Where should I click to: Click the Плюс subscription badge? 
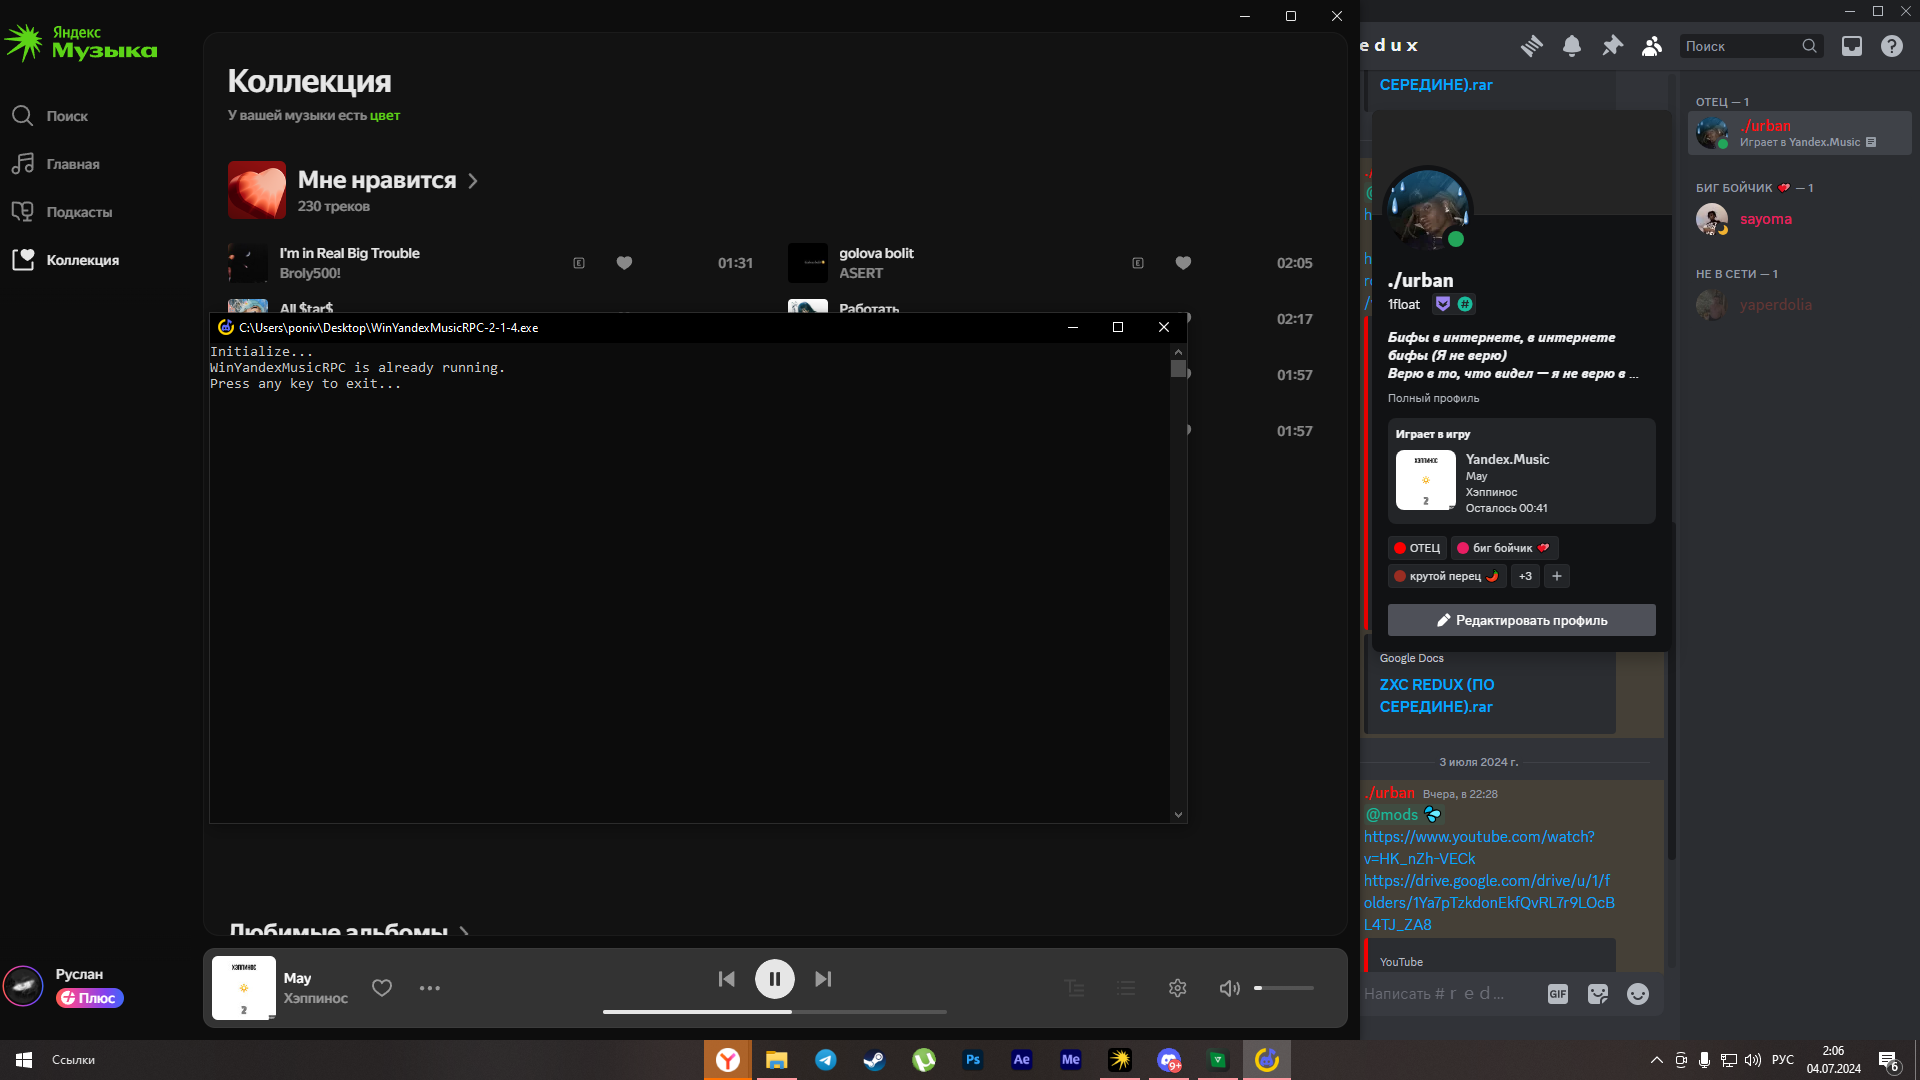pyautogui.click(x=90, y=998)
